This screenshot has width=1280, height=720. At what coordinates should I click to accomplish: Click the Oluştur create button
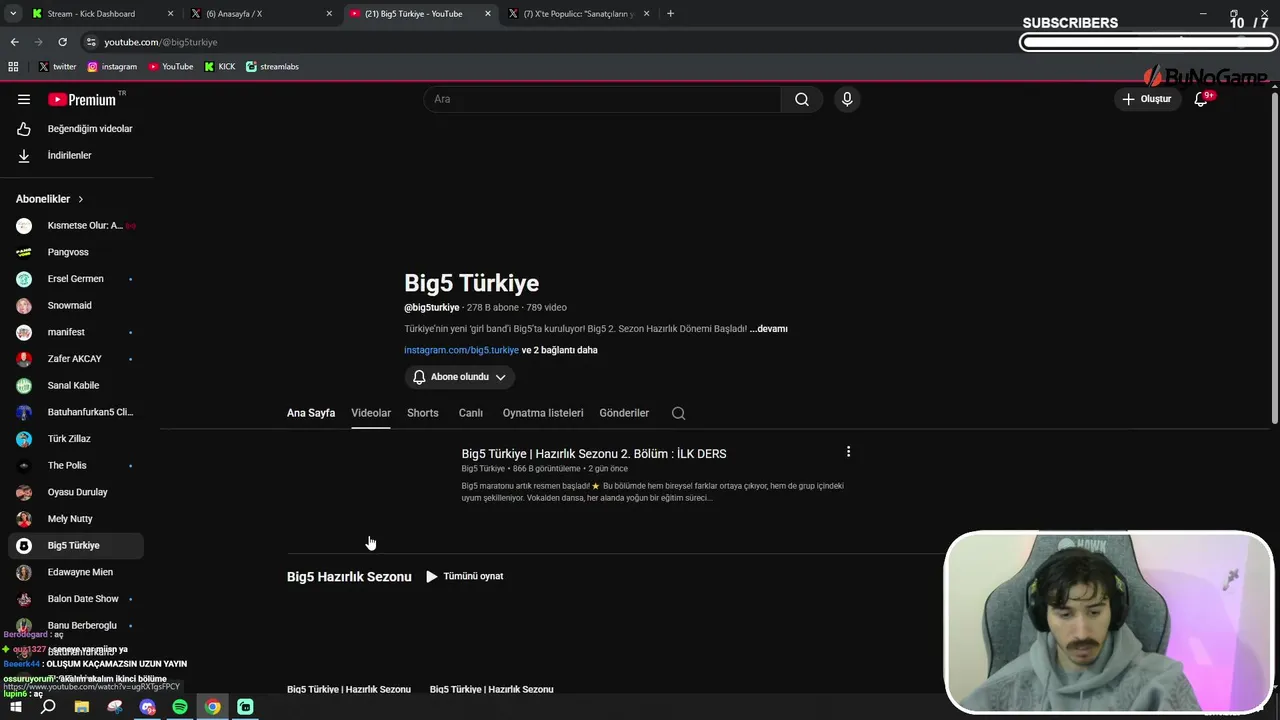(1147, 99)
